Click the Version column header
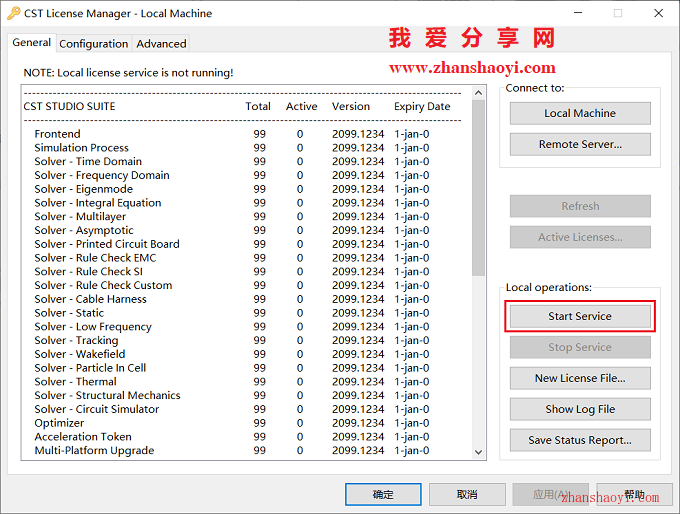The width and height of the screenshot is (680, 514). pos(351,107)
